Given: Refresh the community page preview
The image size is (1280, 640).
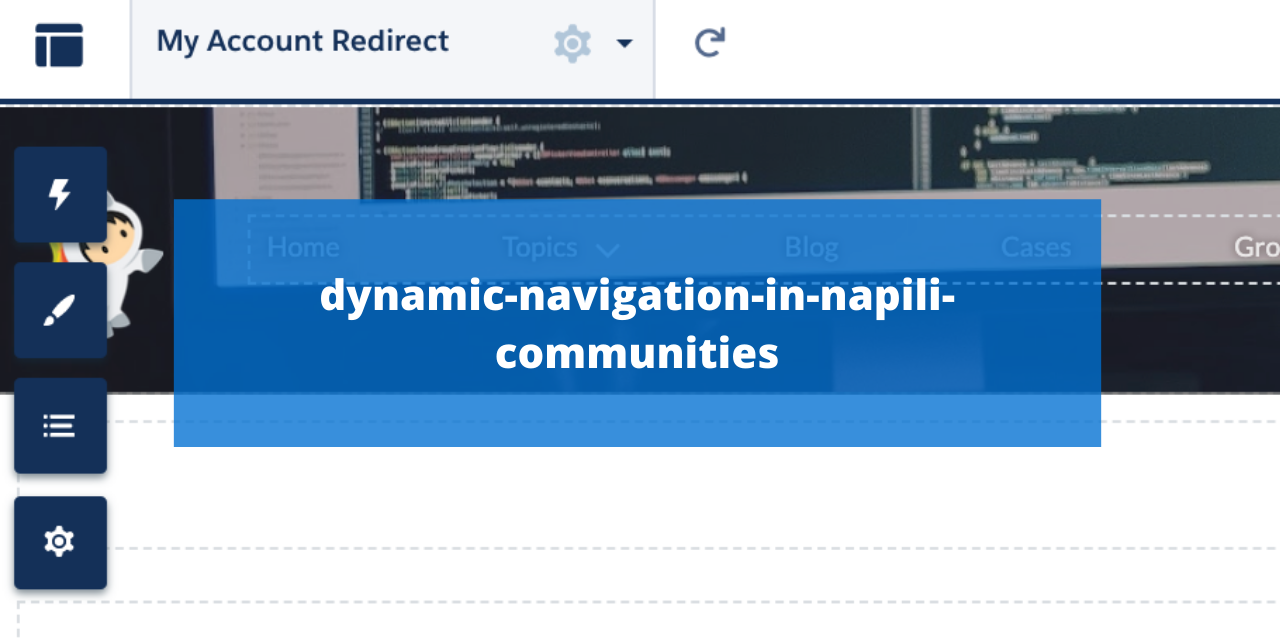Looking at the screenshot, I should point(708,44).
